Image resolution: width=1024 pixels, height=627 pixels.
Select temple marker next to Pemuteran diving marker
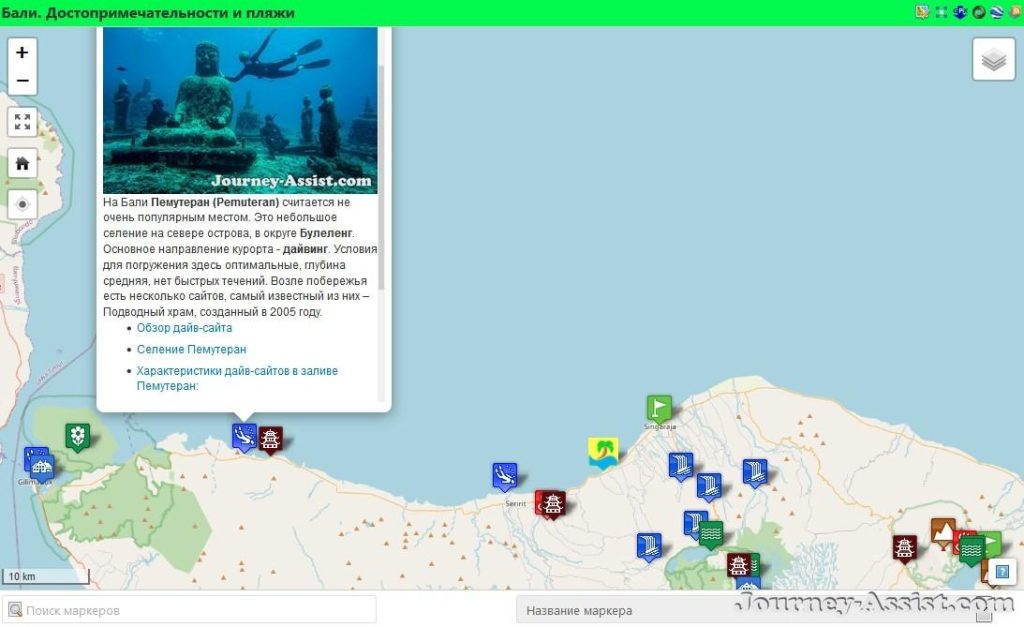click(270, 440)
